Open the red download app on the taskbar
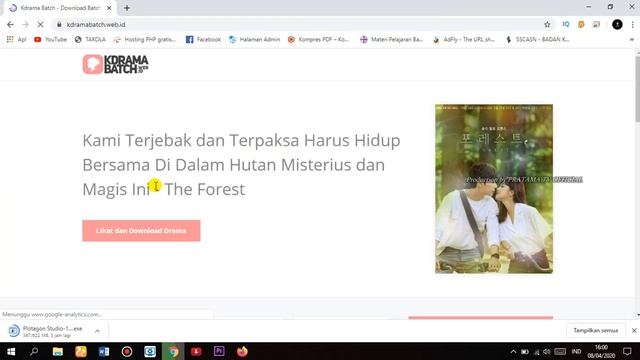640x360 pixels. tap(196, 351)
